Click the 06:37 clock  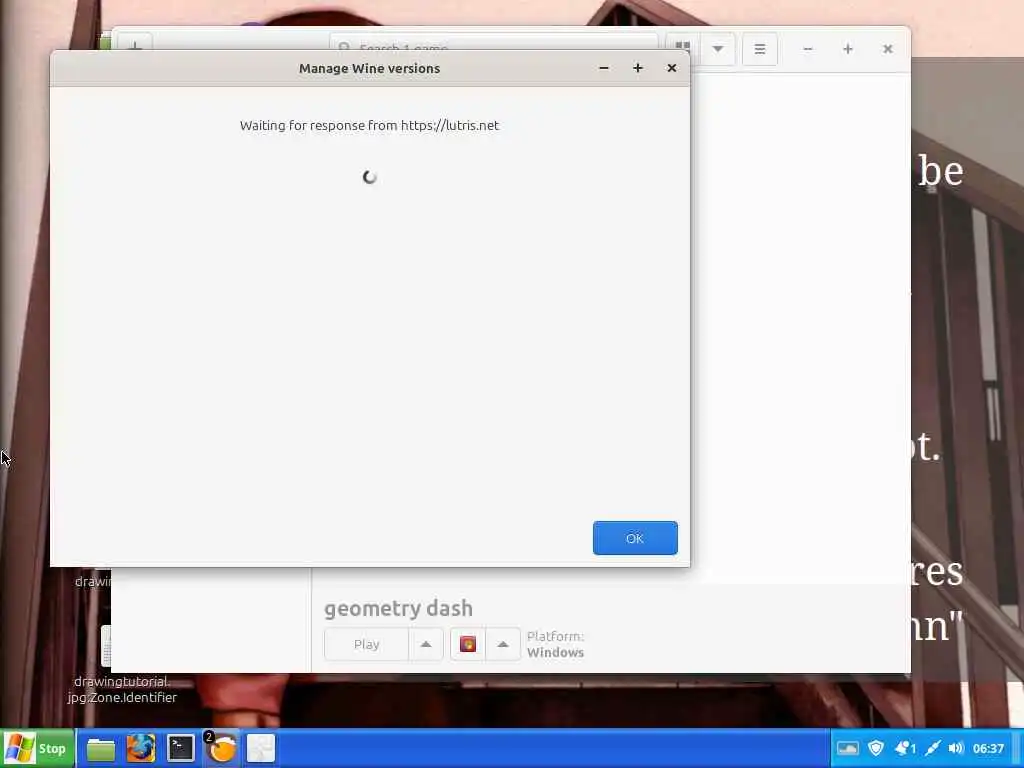pyautogui.click(x=988, y=748)
